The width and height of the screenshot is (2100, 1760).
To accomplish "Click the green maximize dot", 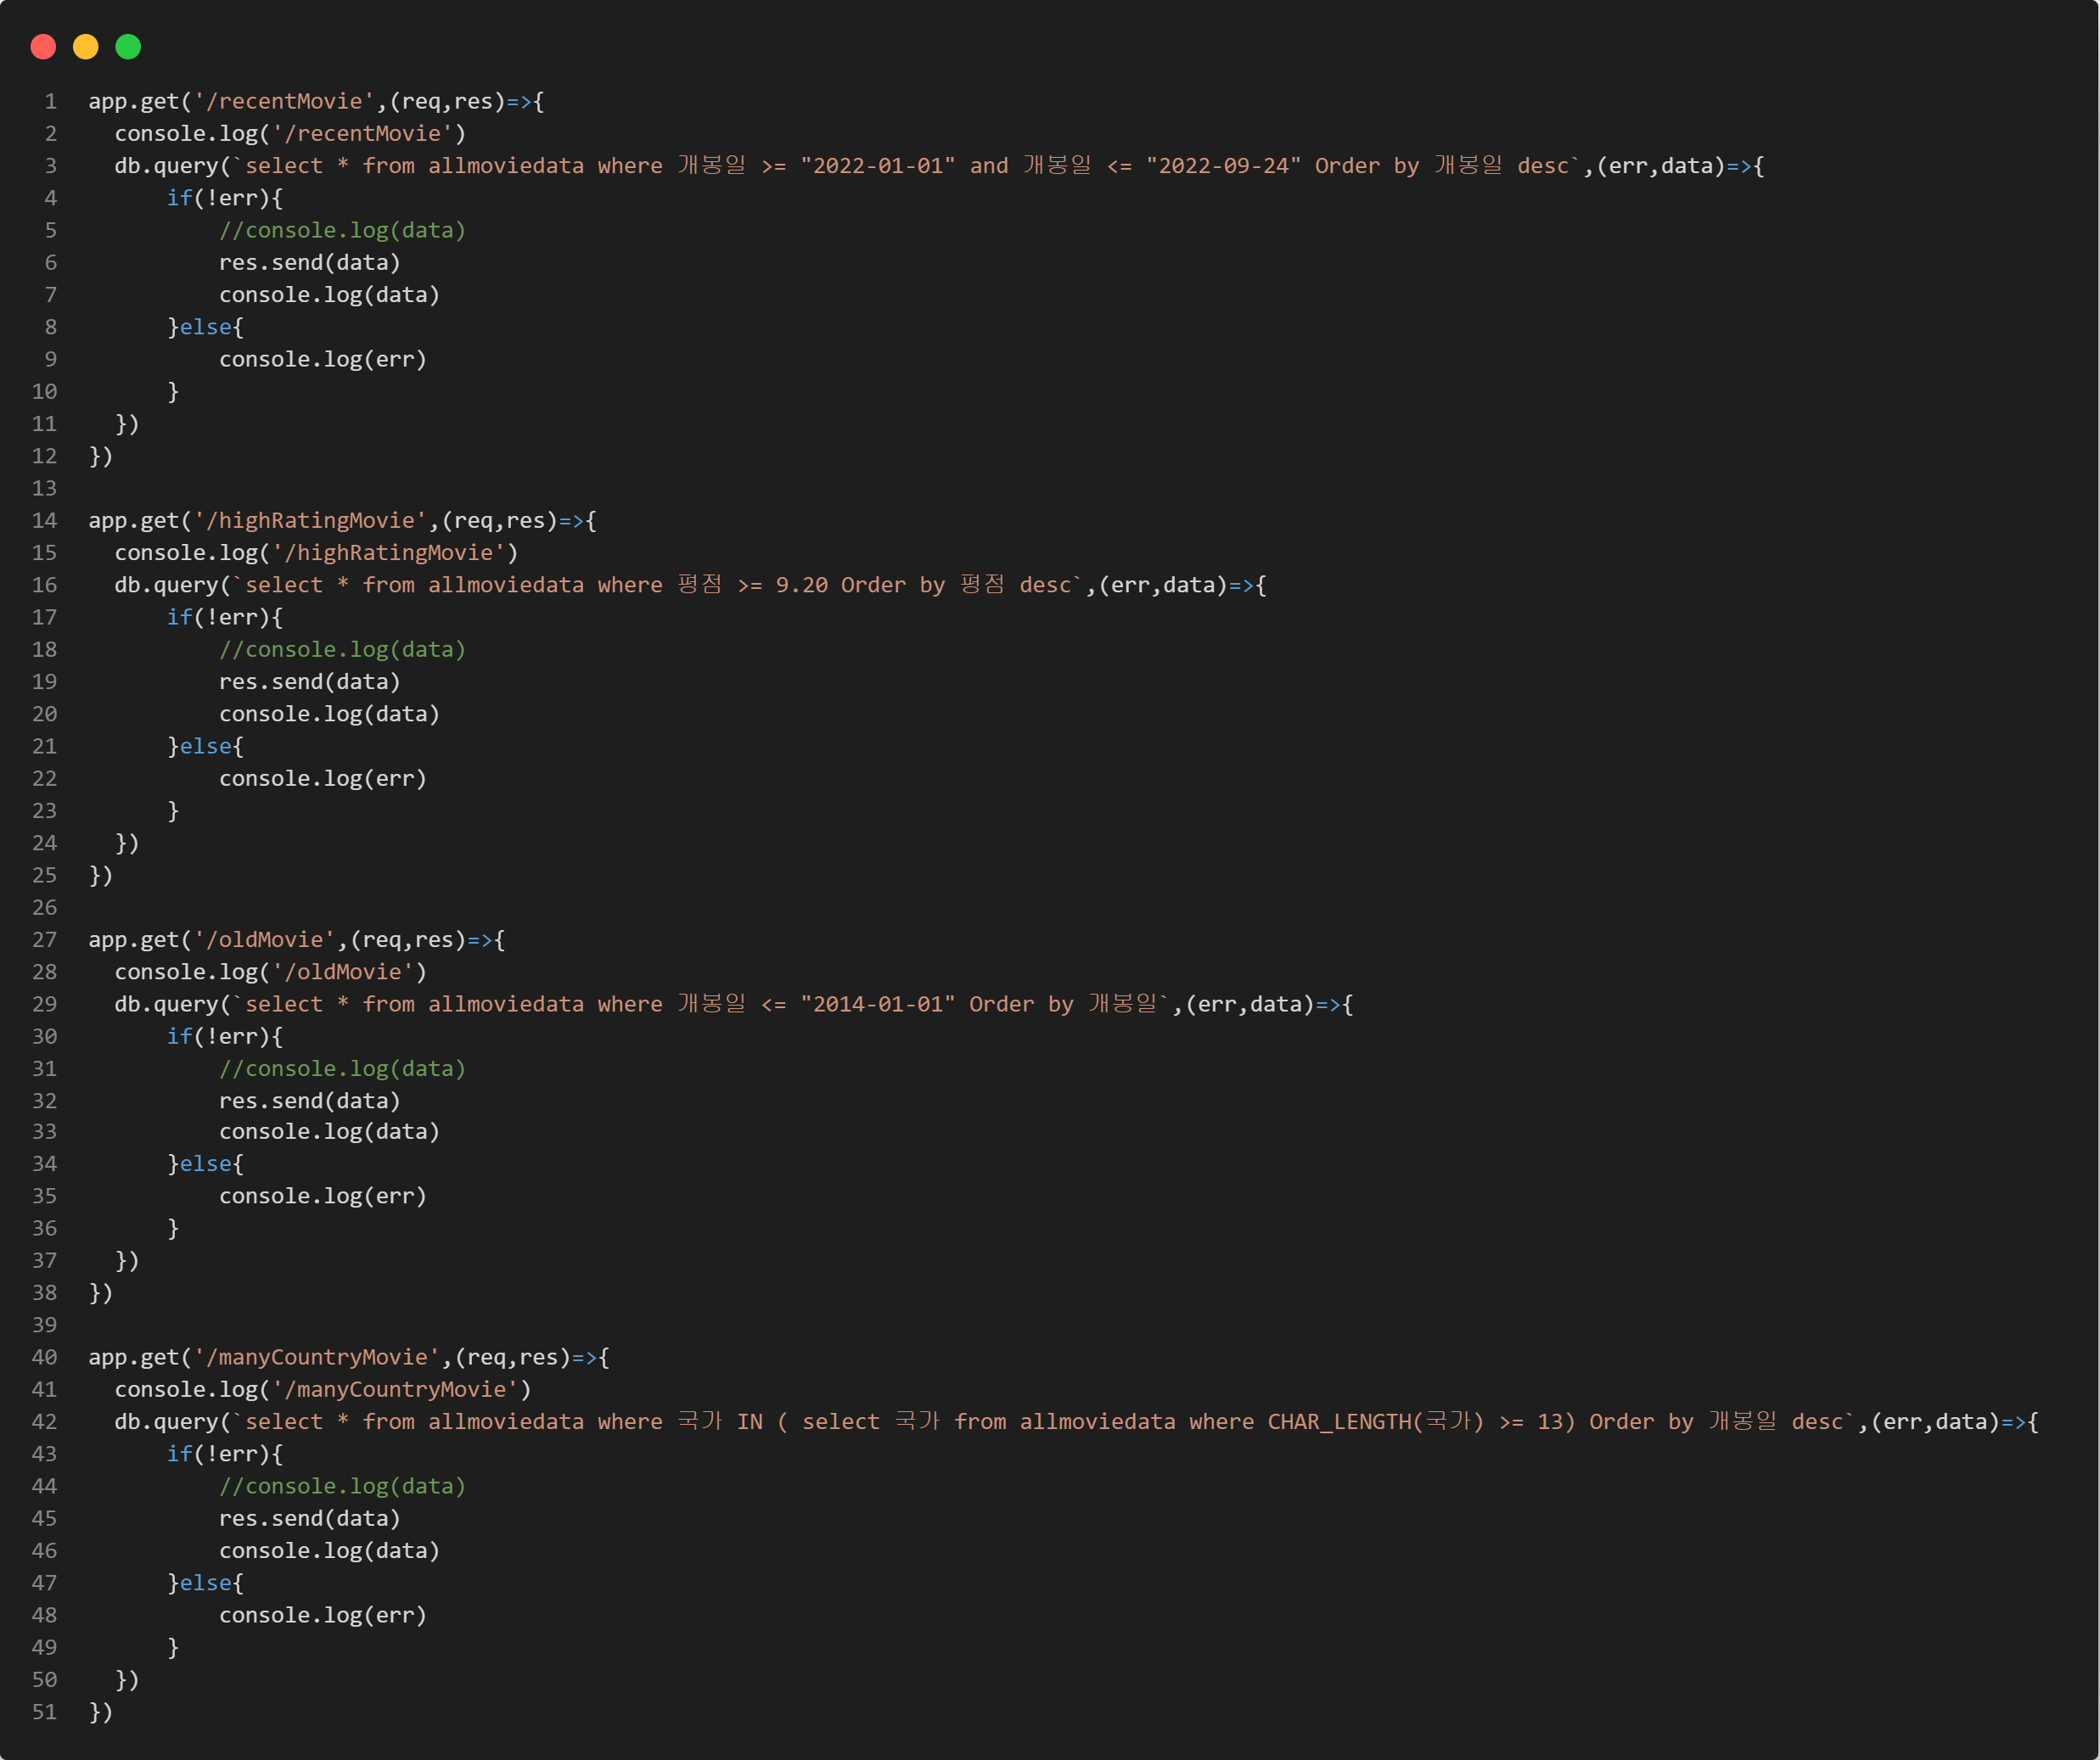I will [x=128, y=47].
